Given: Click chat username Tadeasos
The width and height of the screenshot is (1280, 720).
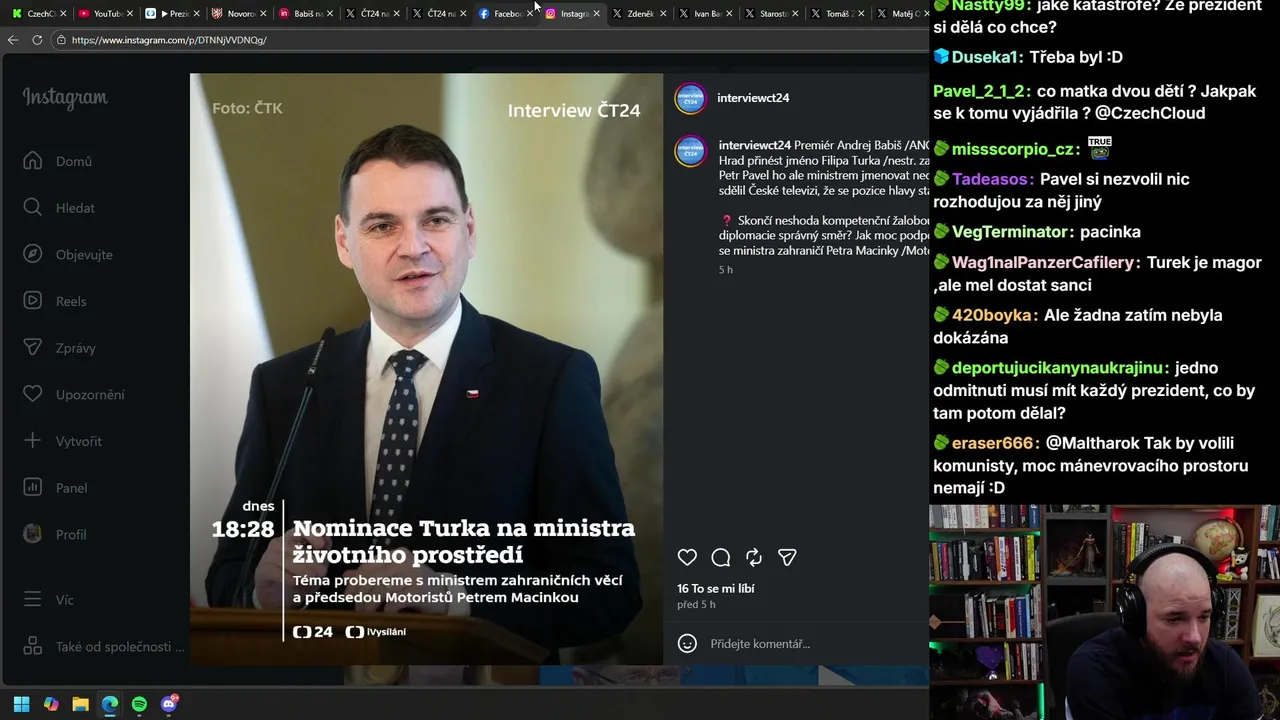Looking at the screenshot, I should pos(991,179).
